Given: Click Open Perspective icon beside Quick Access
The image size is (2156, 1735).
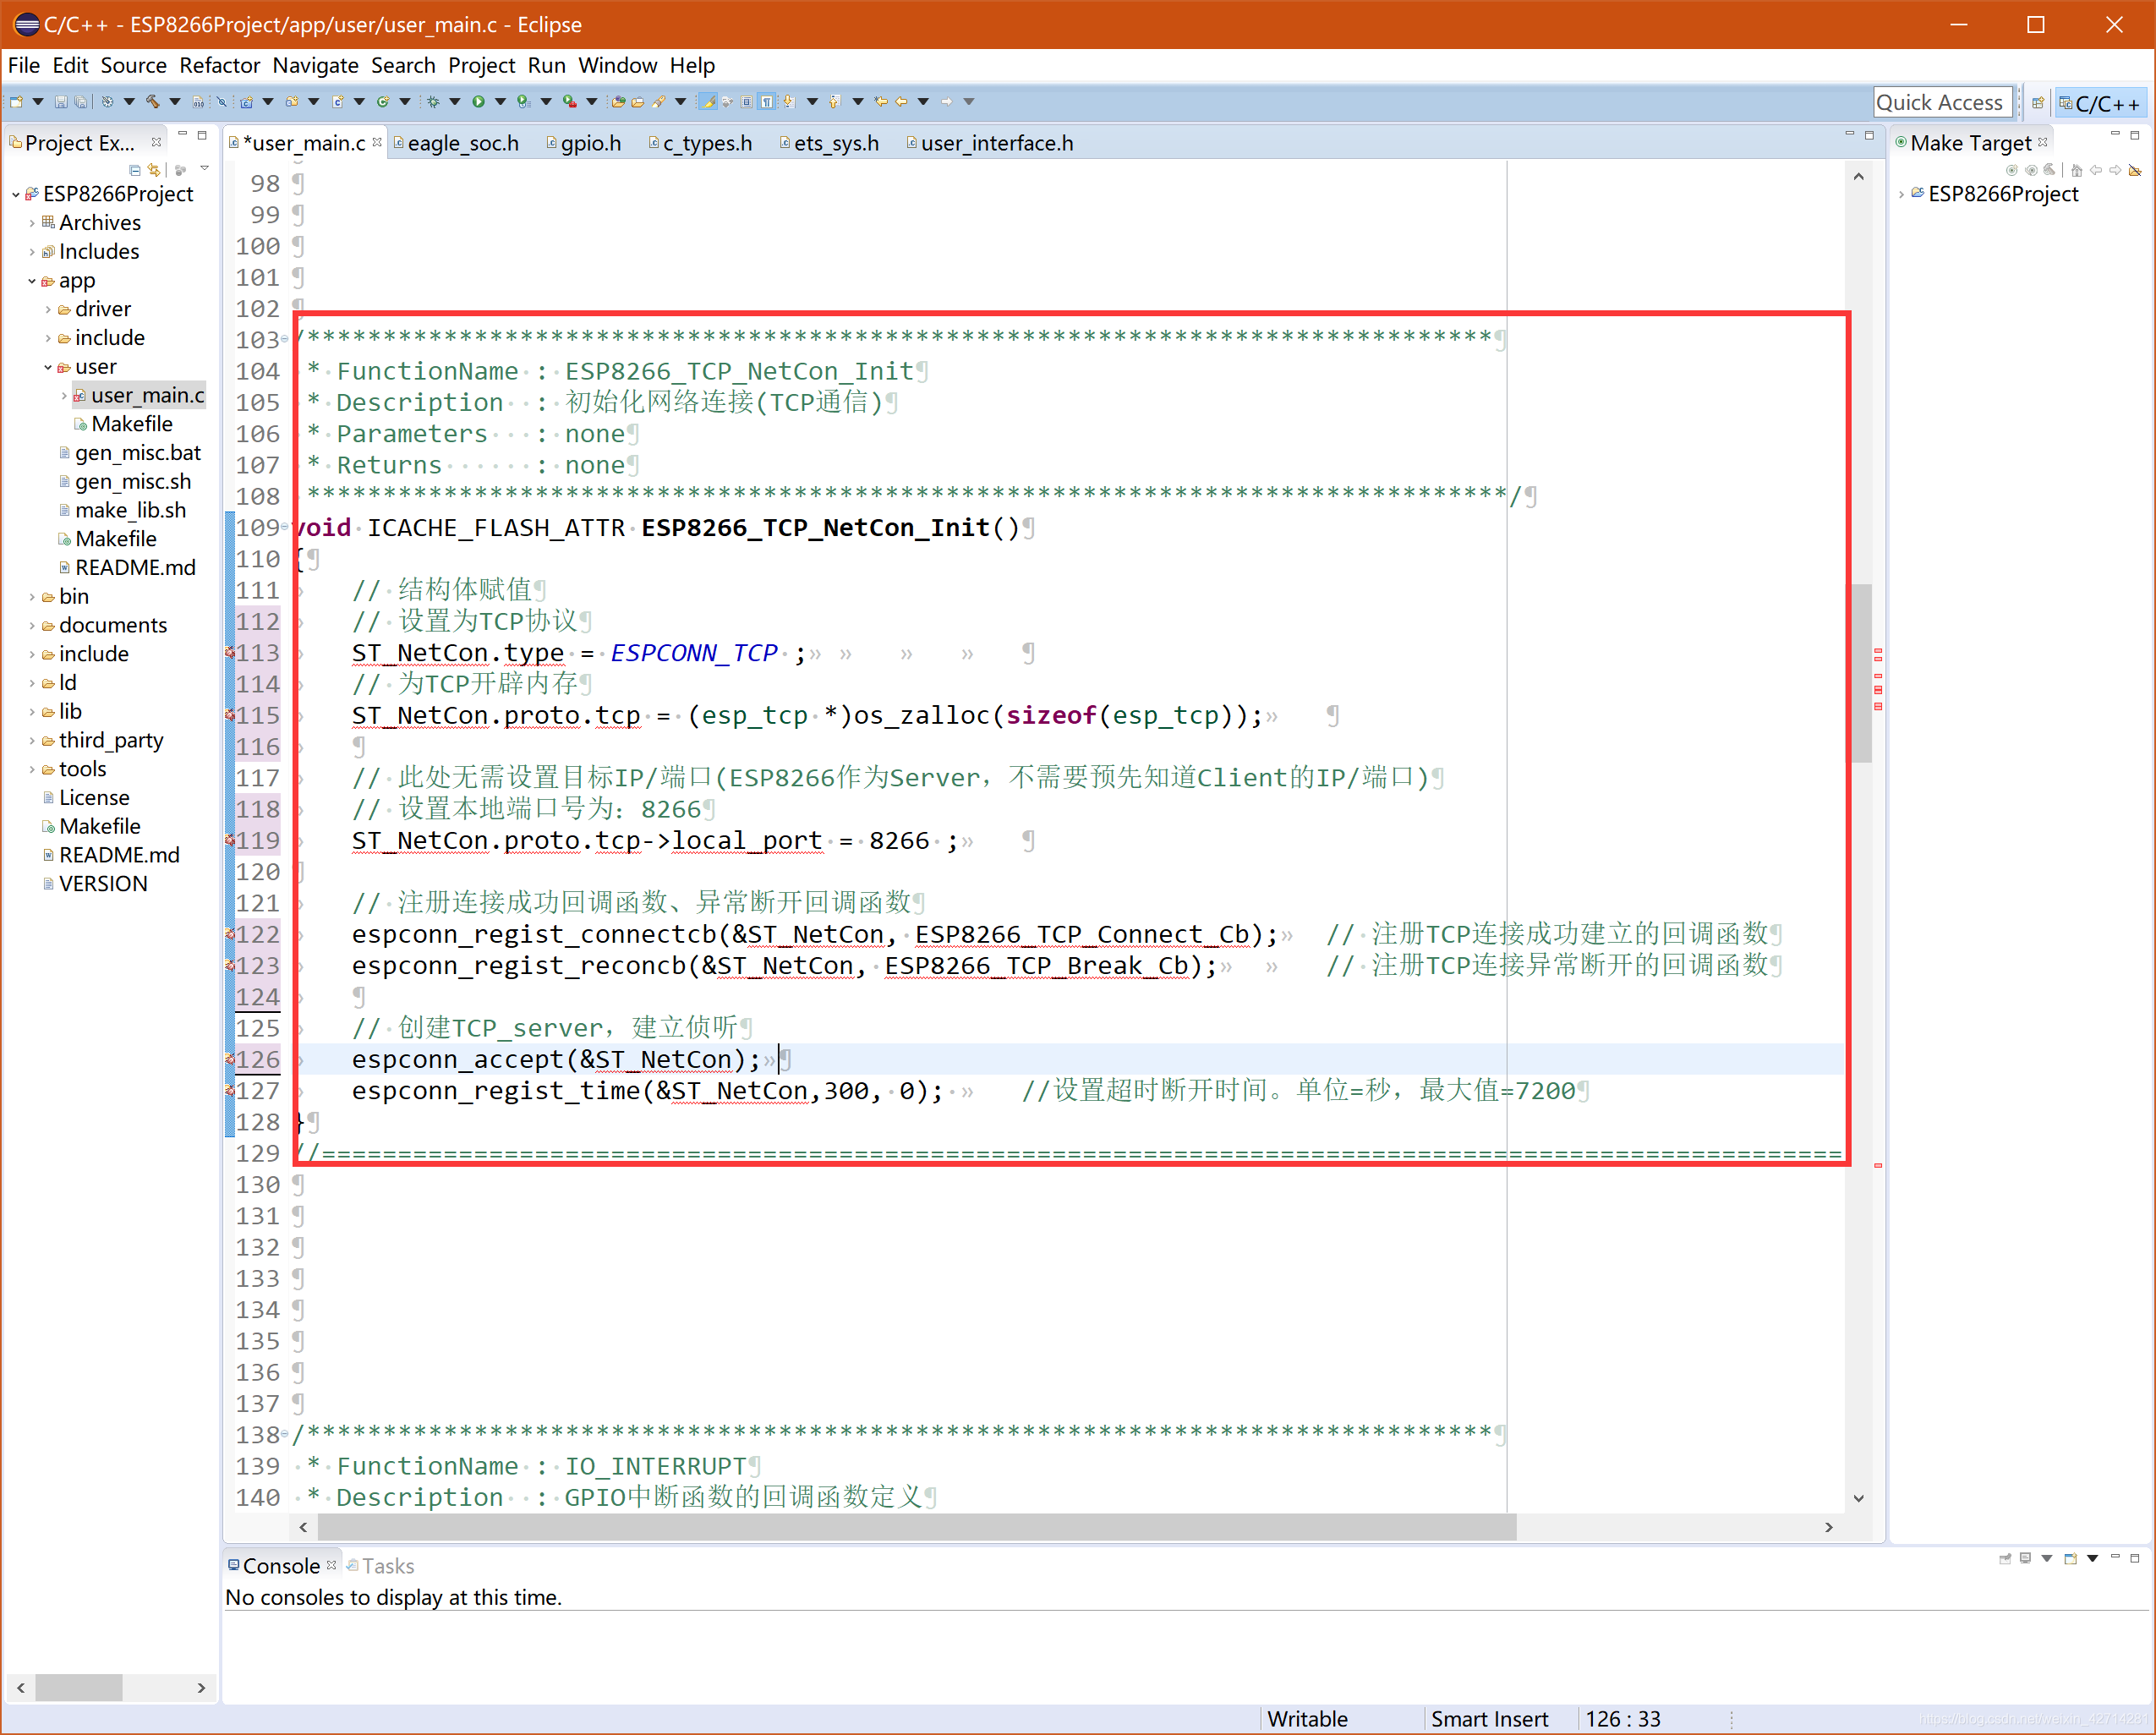Looking at the screenshot, I should tap(2037, 103).
